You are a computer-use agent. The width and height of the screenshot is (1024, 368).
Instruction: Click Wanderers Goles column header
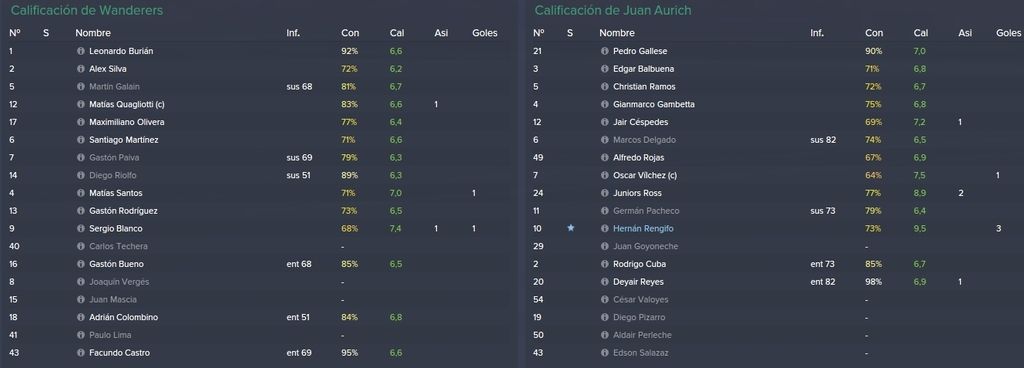pyautogui.click(x=485, y=33)
